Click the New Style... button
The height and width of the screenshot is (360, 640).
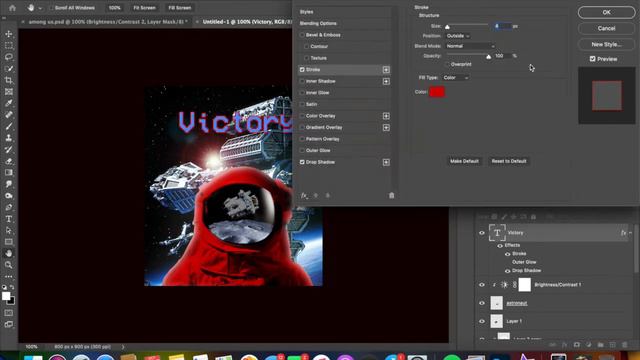point(606,44)
